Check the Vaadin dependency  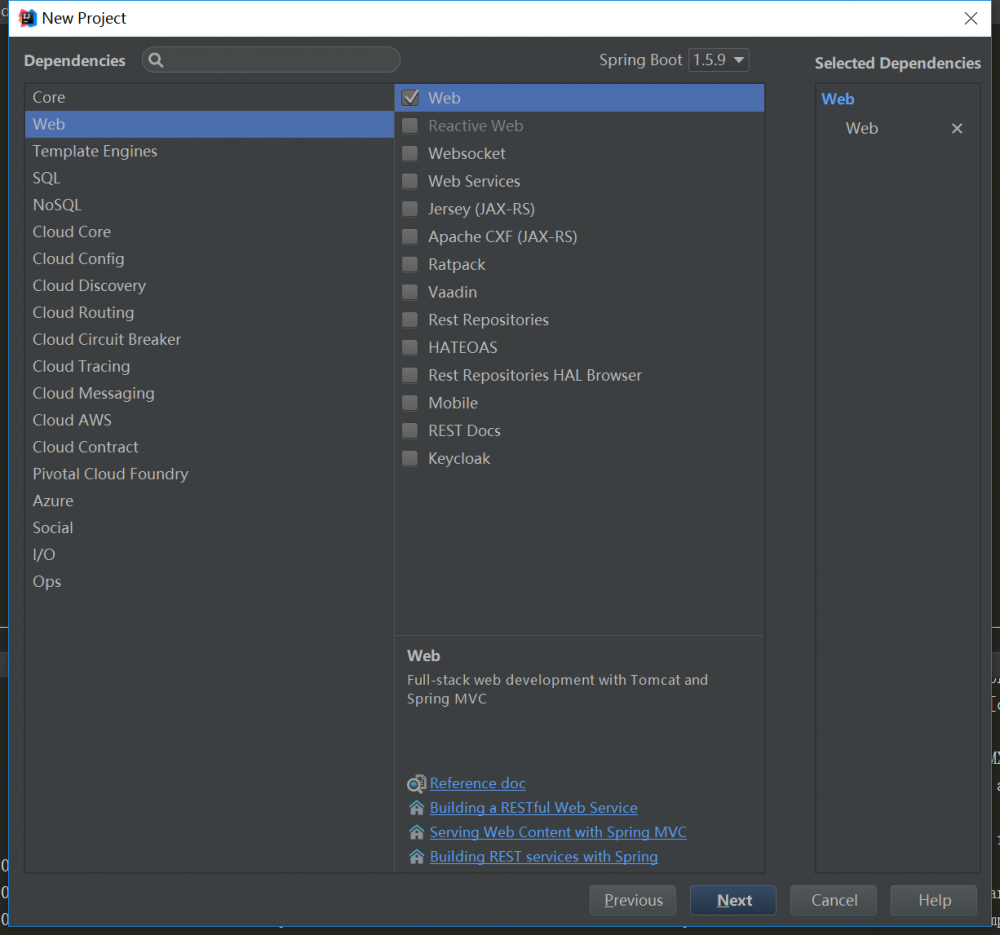(x=410, y=292)
